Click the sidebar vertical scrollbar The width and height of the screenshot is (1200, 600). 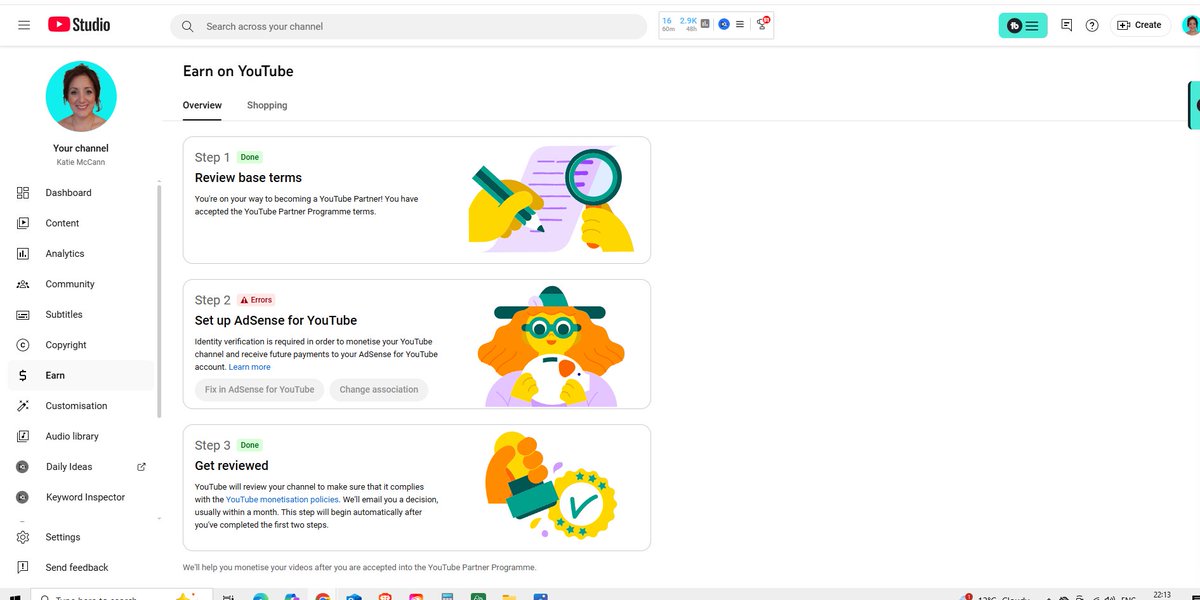pos(159,300)
